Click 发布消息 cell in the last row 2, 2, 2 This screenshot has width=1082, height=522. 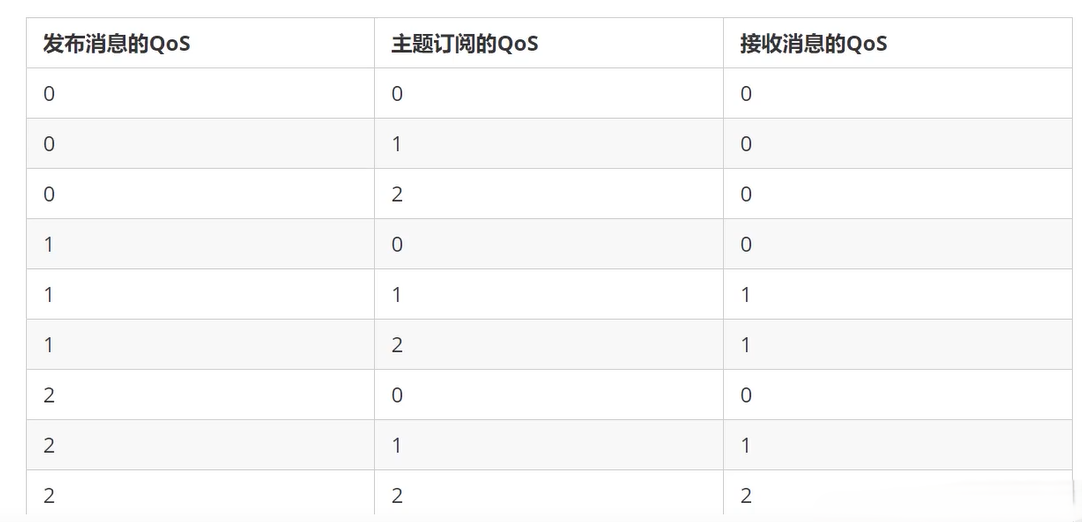200,492
